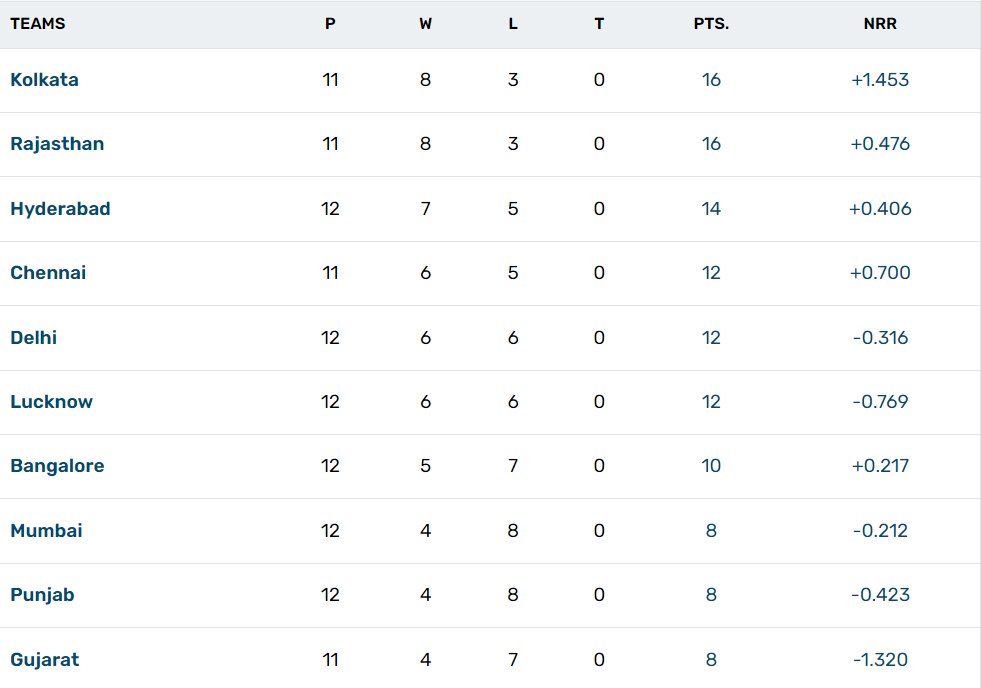Click on the Delhi team link

[x=34, y=338]
